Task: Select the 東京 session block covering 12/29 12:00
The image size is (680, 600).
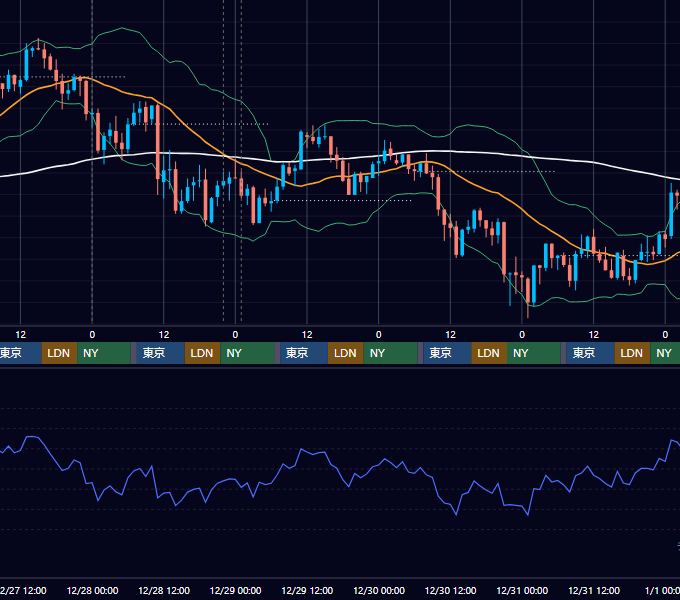Action: tap(304, 353)
